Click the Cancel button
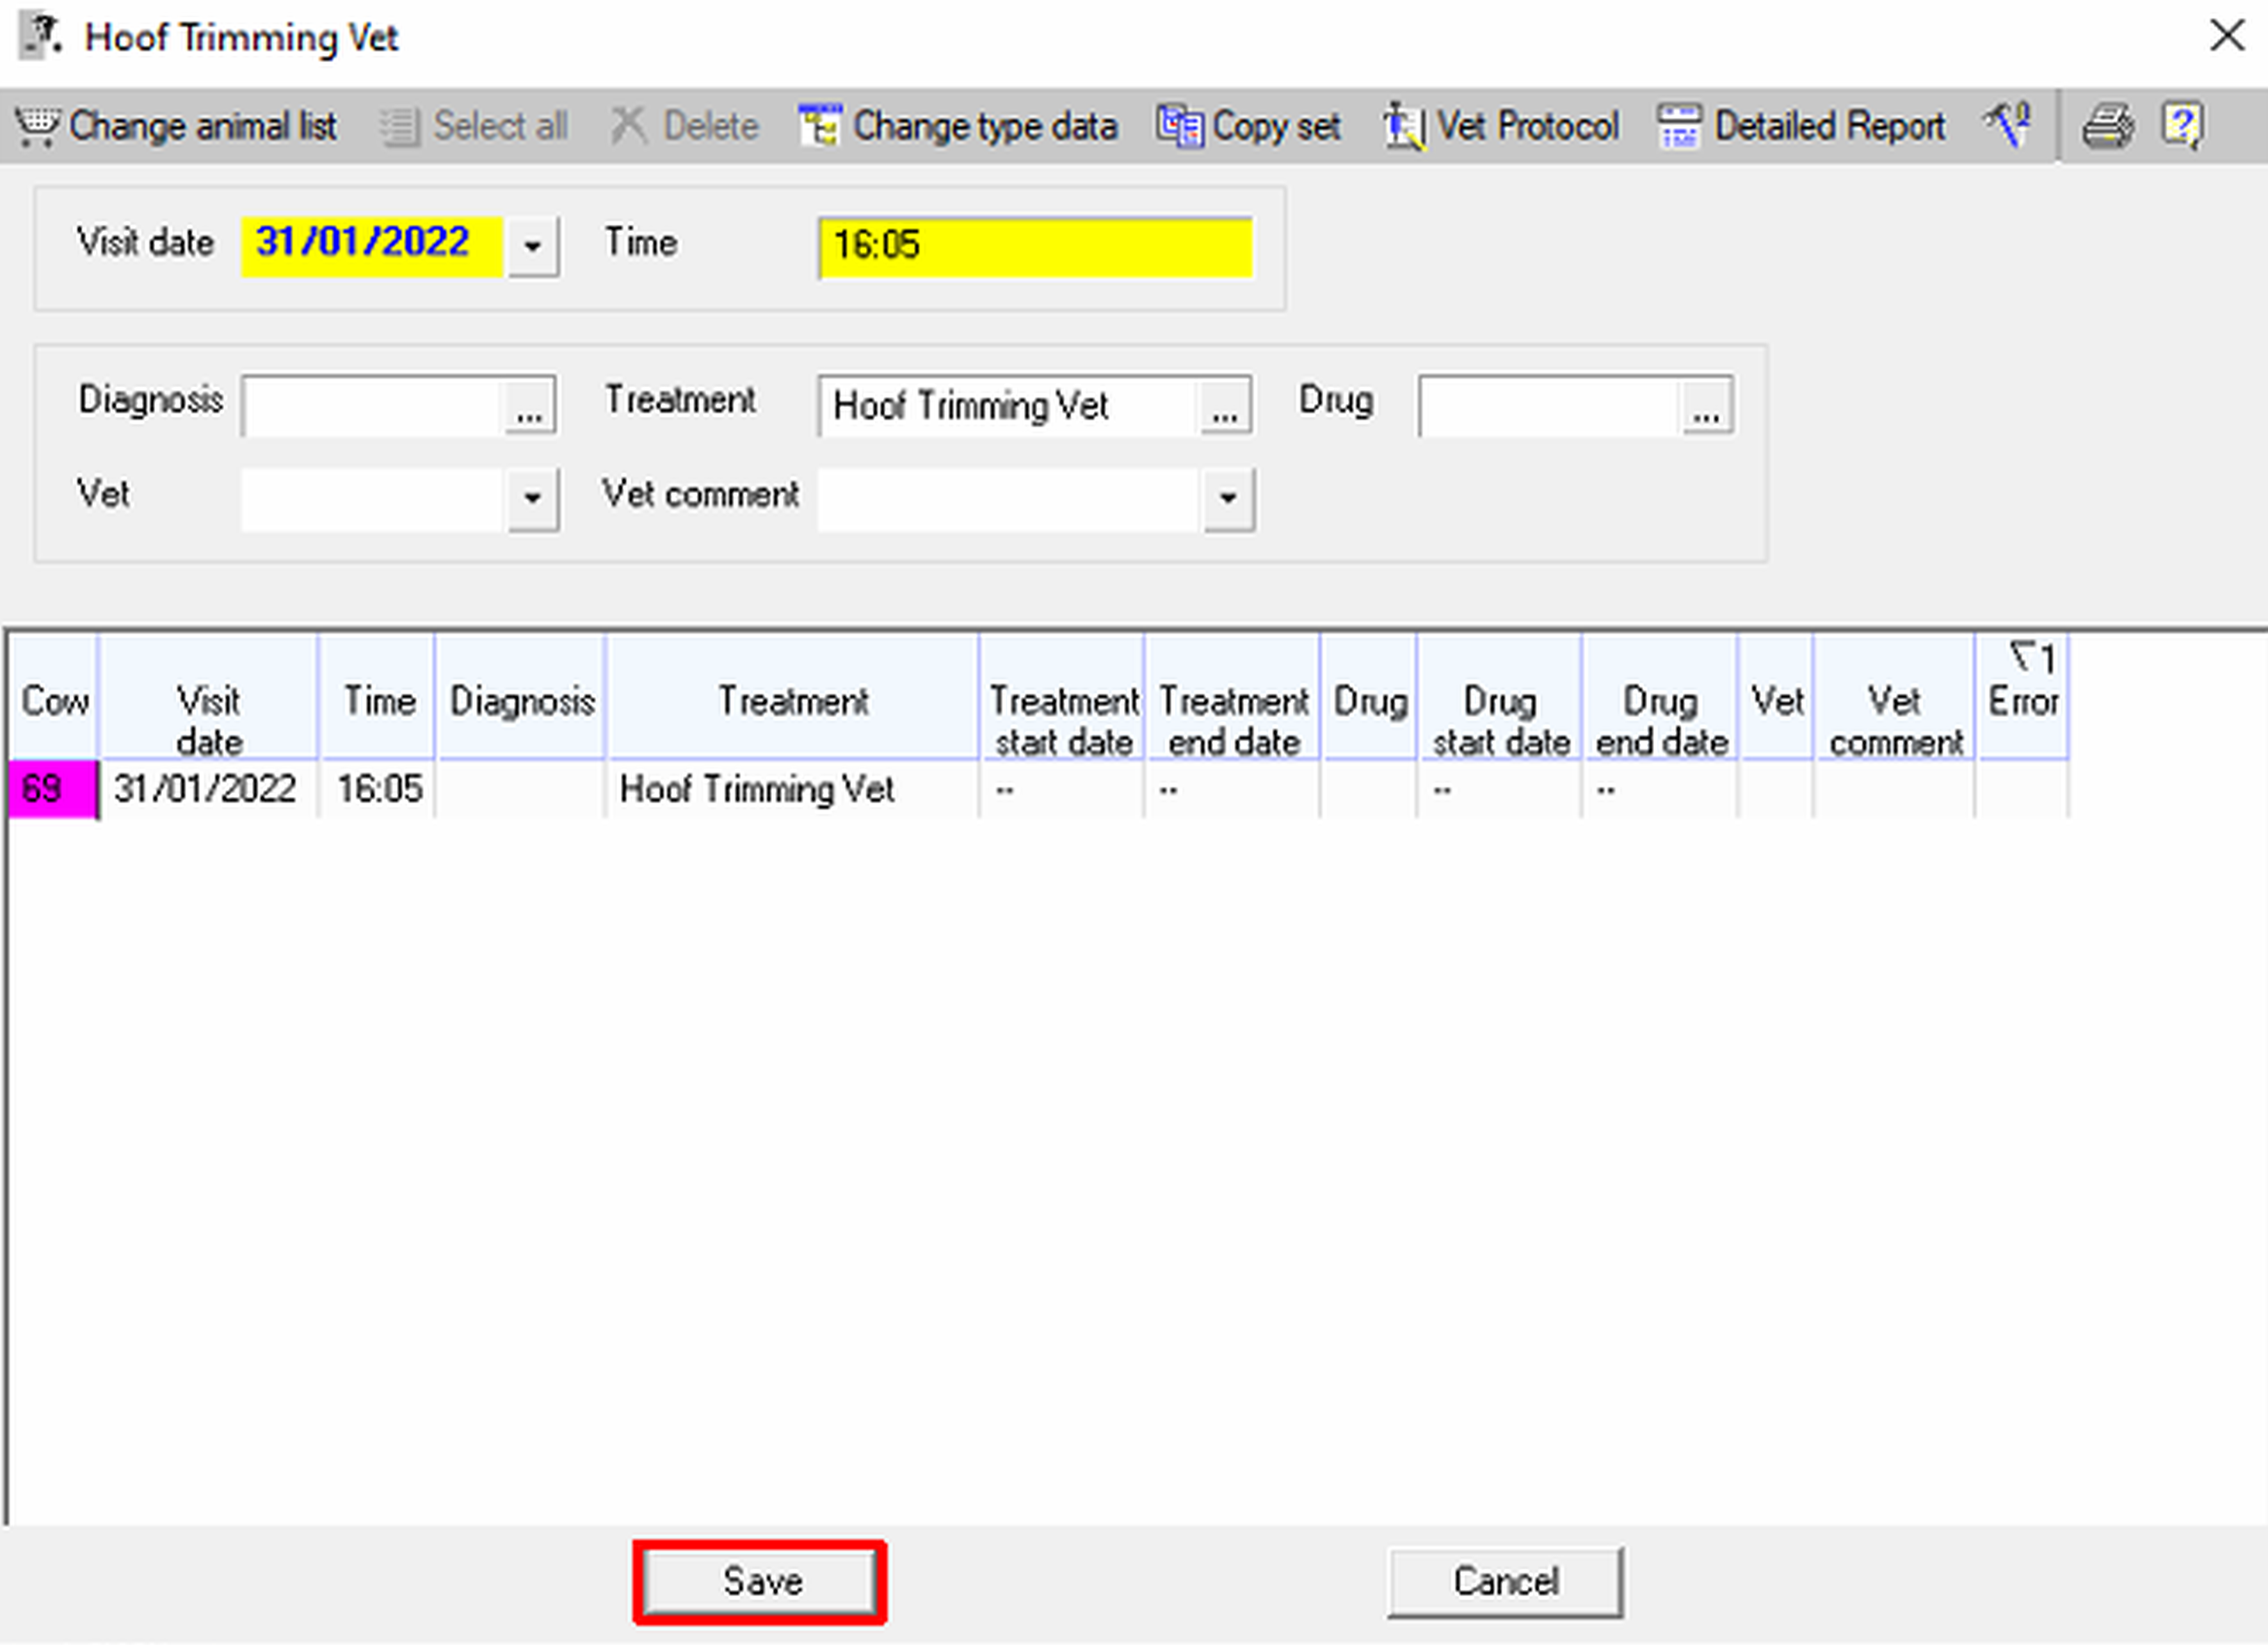This screenshot has height=1645, width=2268. click(x=1505, y=1582)
